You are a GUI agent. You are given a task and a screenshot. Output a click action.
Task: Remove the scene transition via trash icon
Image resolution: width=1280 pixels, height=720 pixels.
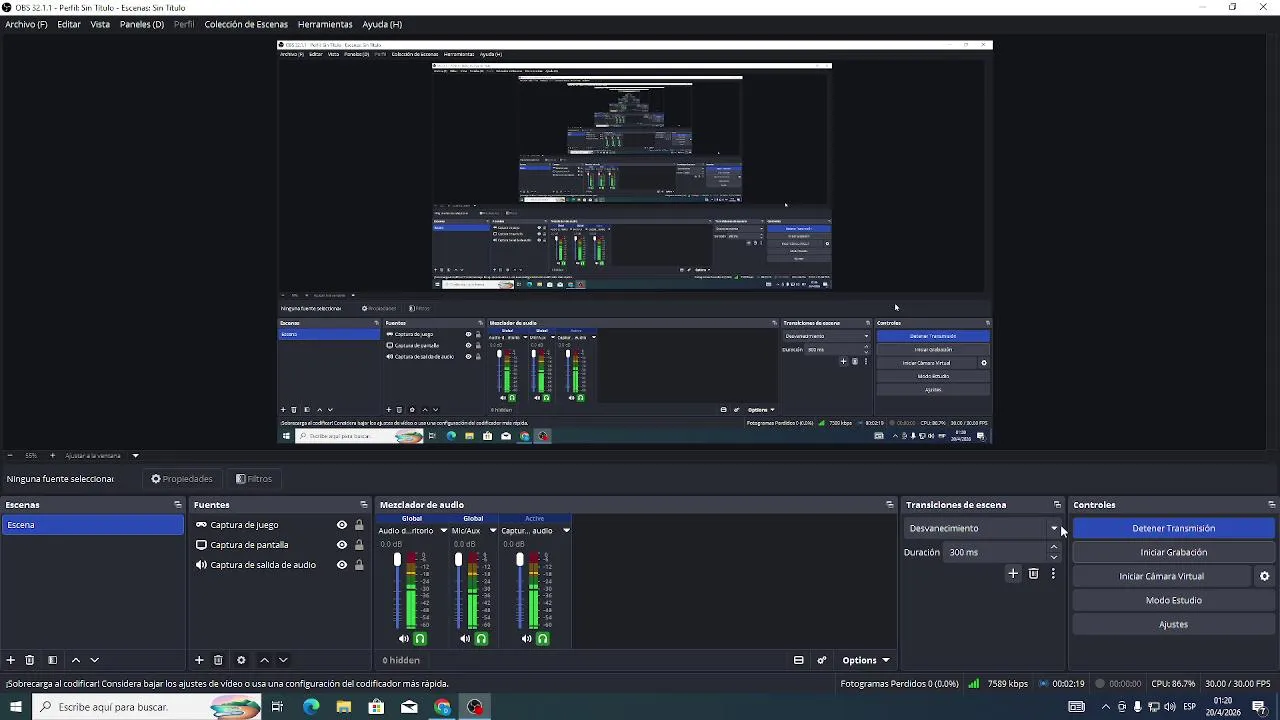click(x=1033, y=574)
